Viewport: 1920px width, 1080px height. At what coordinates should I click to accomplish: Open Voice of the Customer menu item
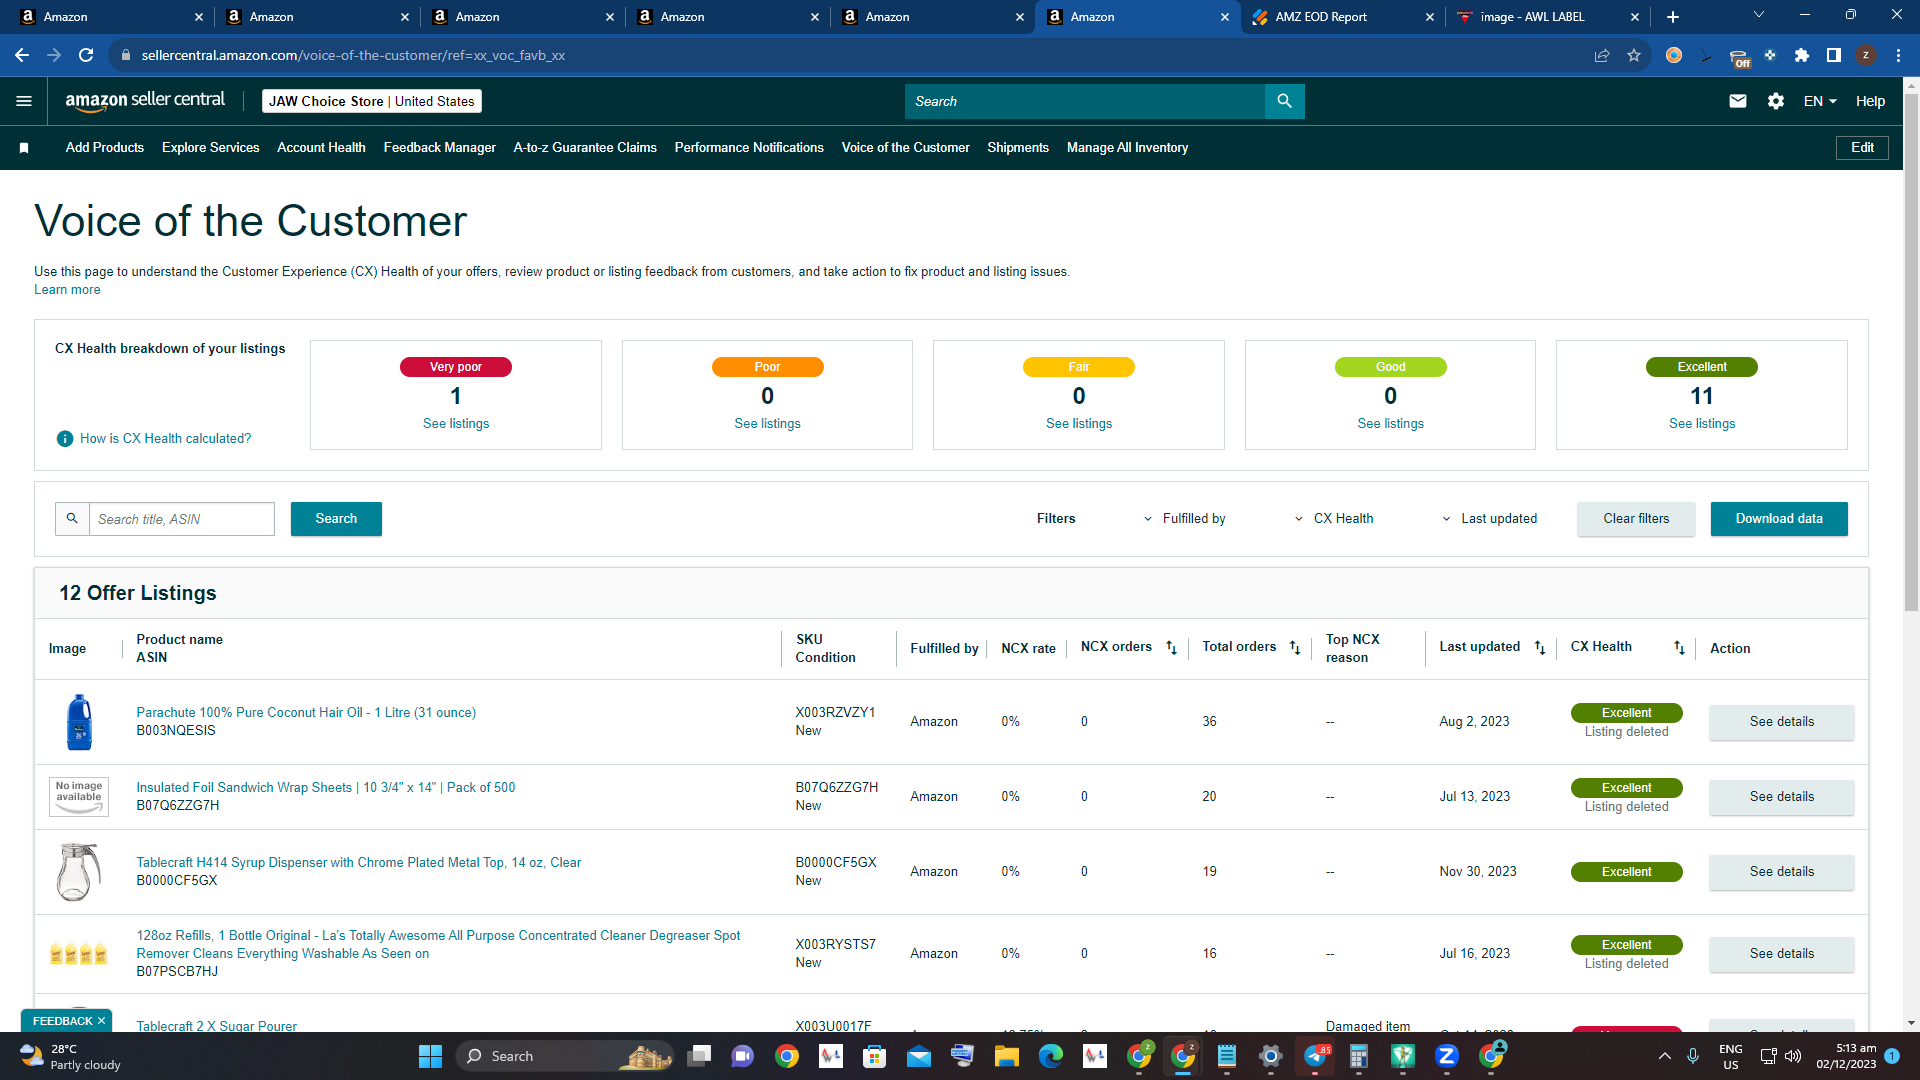[x=906, y=148]
